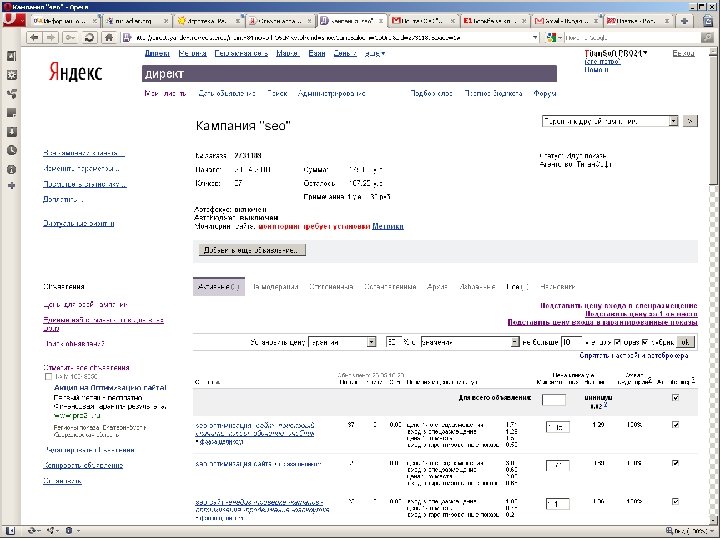Click the Отметить все объявления link
Image resolution: width=720 pixels, height=540 pixels.
pyautogui.click(x=86, y=367)
